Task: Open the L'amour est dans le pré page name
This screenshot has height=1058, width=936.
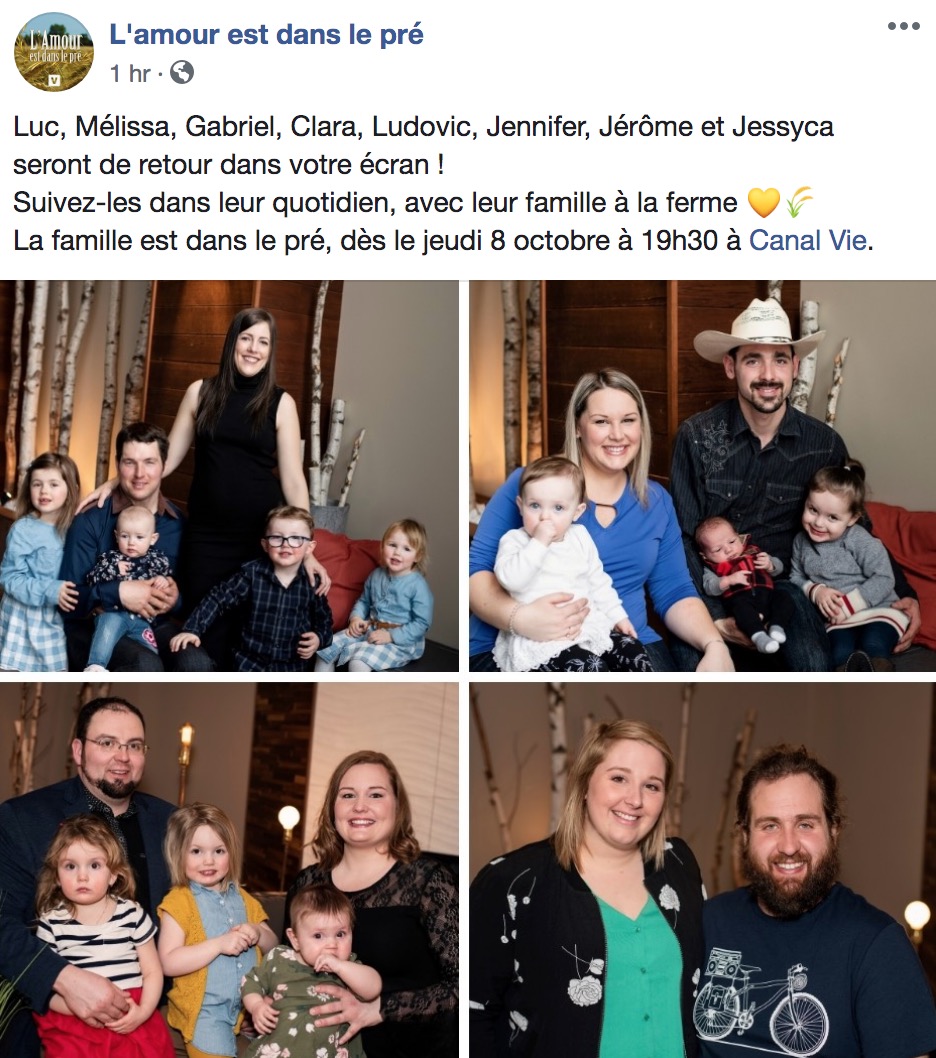Action: click(x=267, y=34)
